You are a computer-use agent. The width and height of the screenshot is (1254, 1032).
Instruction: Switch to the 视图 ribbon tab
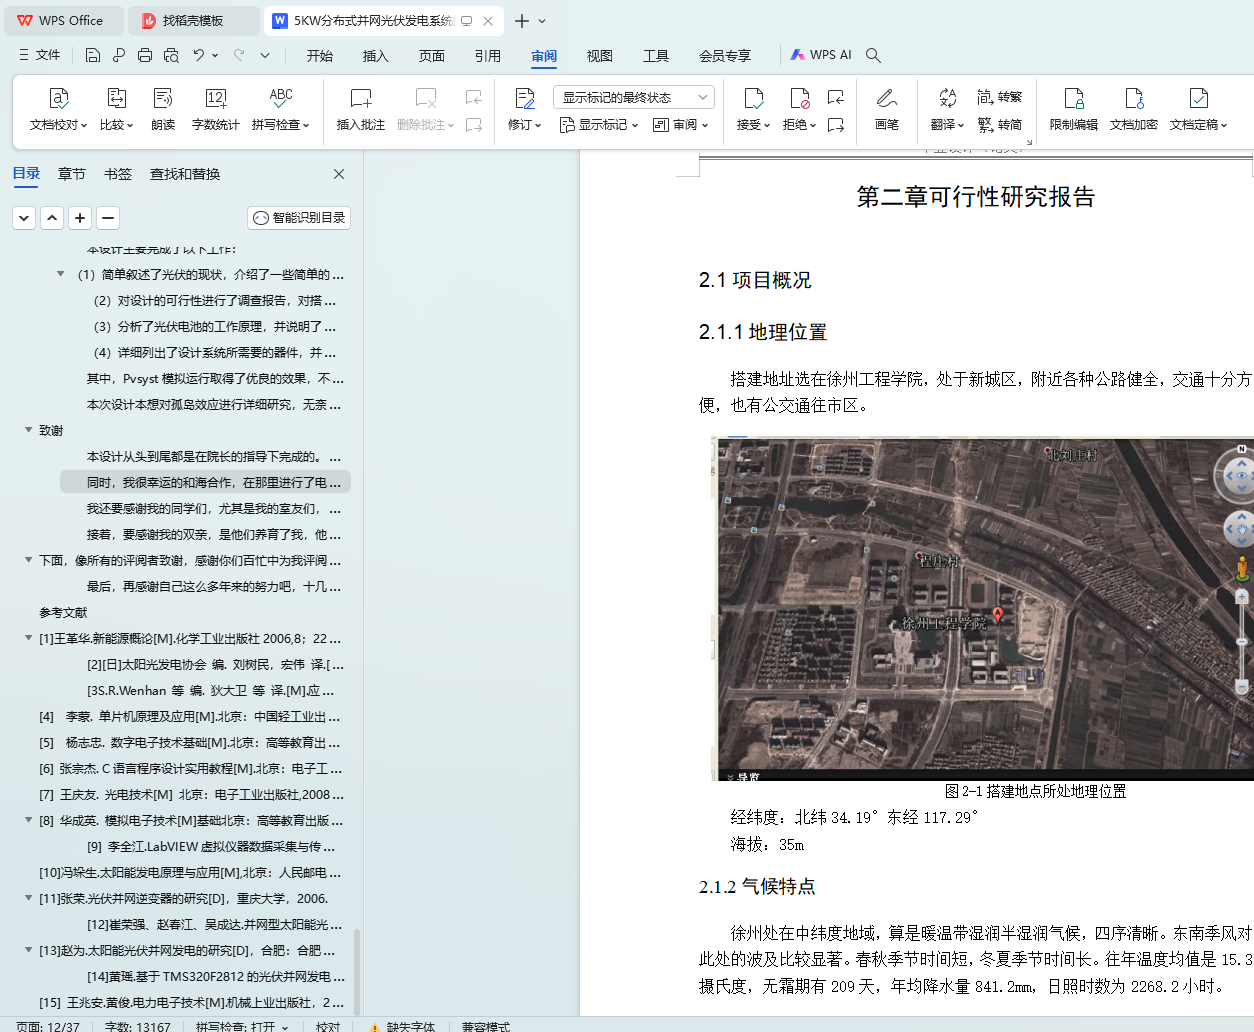599,56
